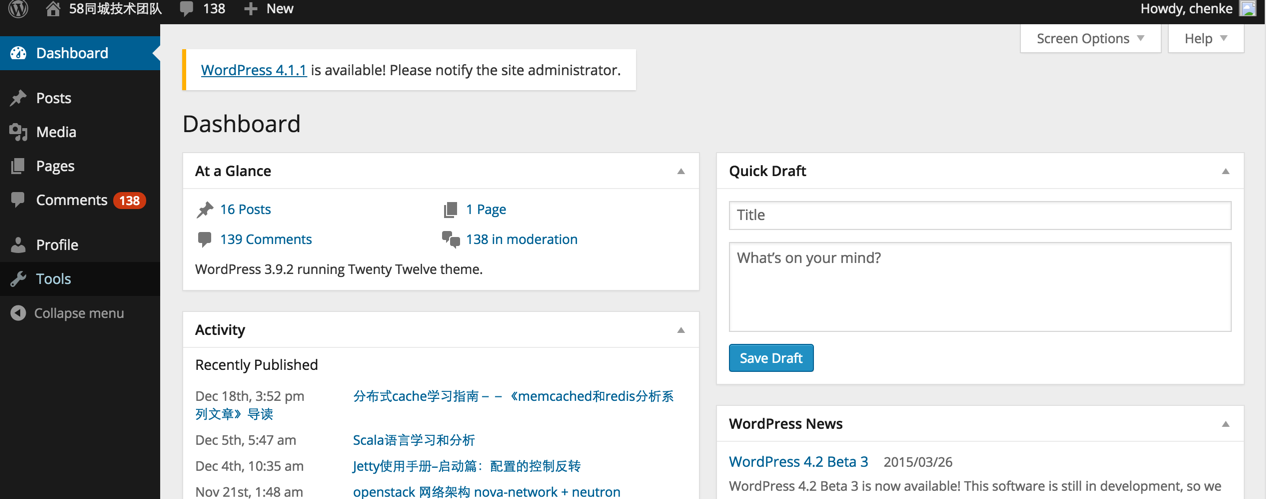Viewport: 1266px width, 499px height.
Task: Open the WordPress 4.1.1 update link
Action: [254, 70]
